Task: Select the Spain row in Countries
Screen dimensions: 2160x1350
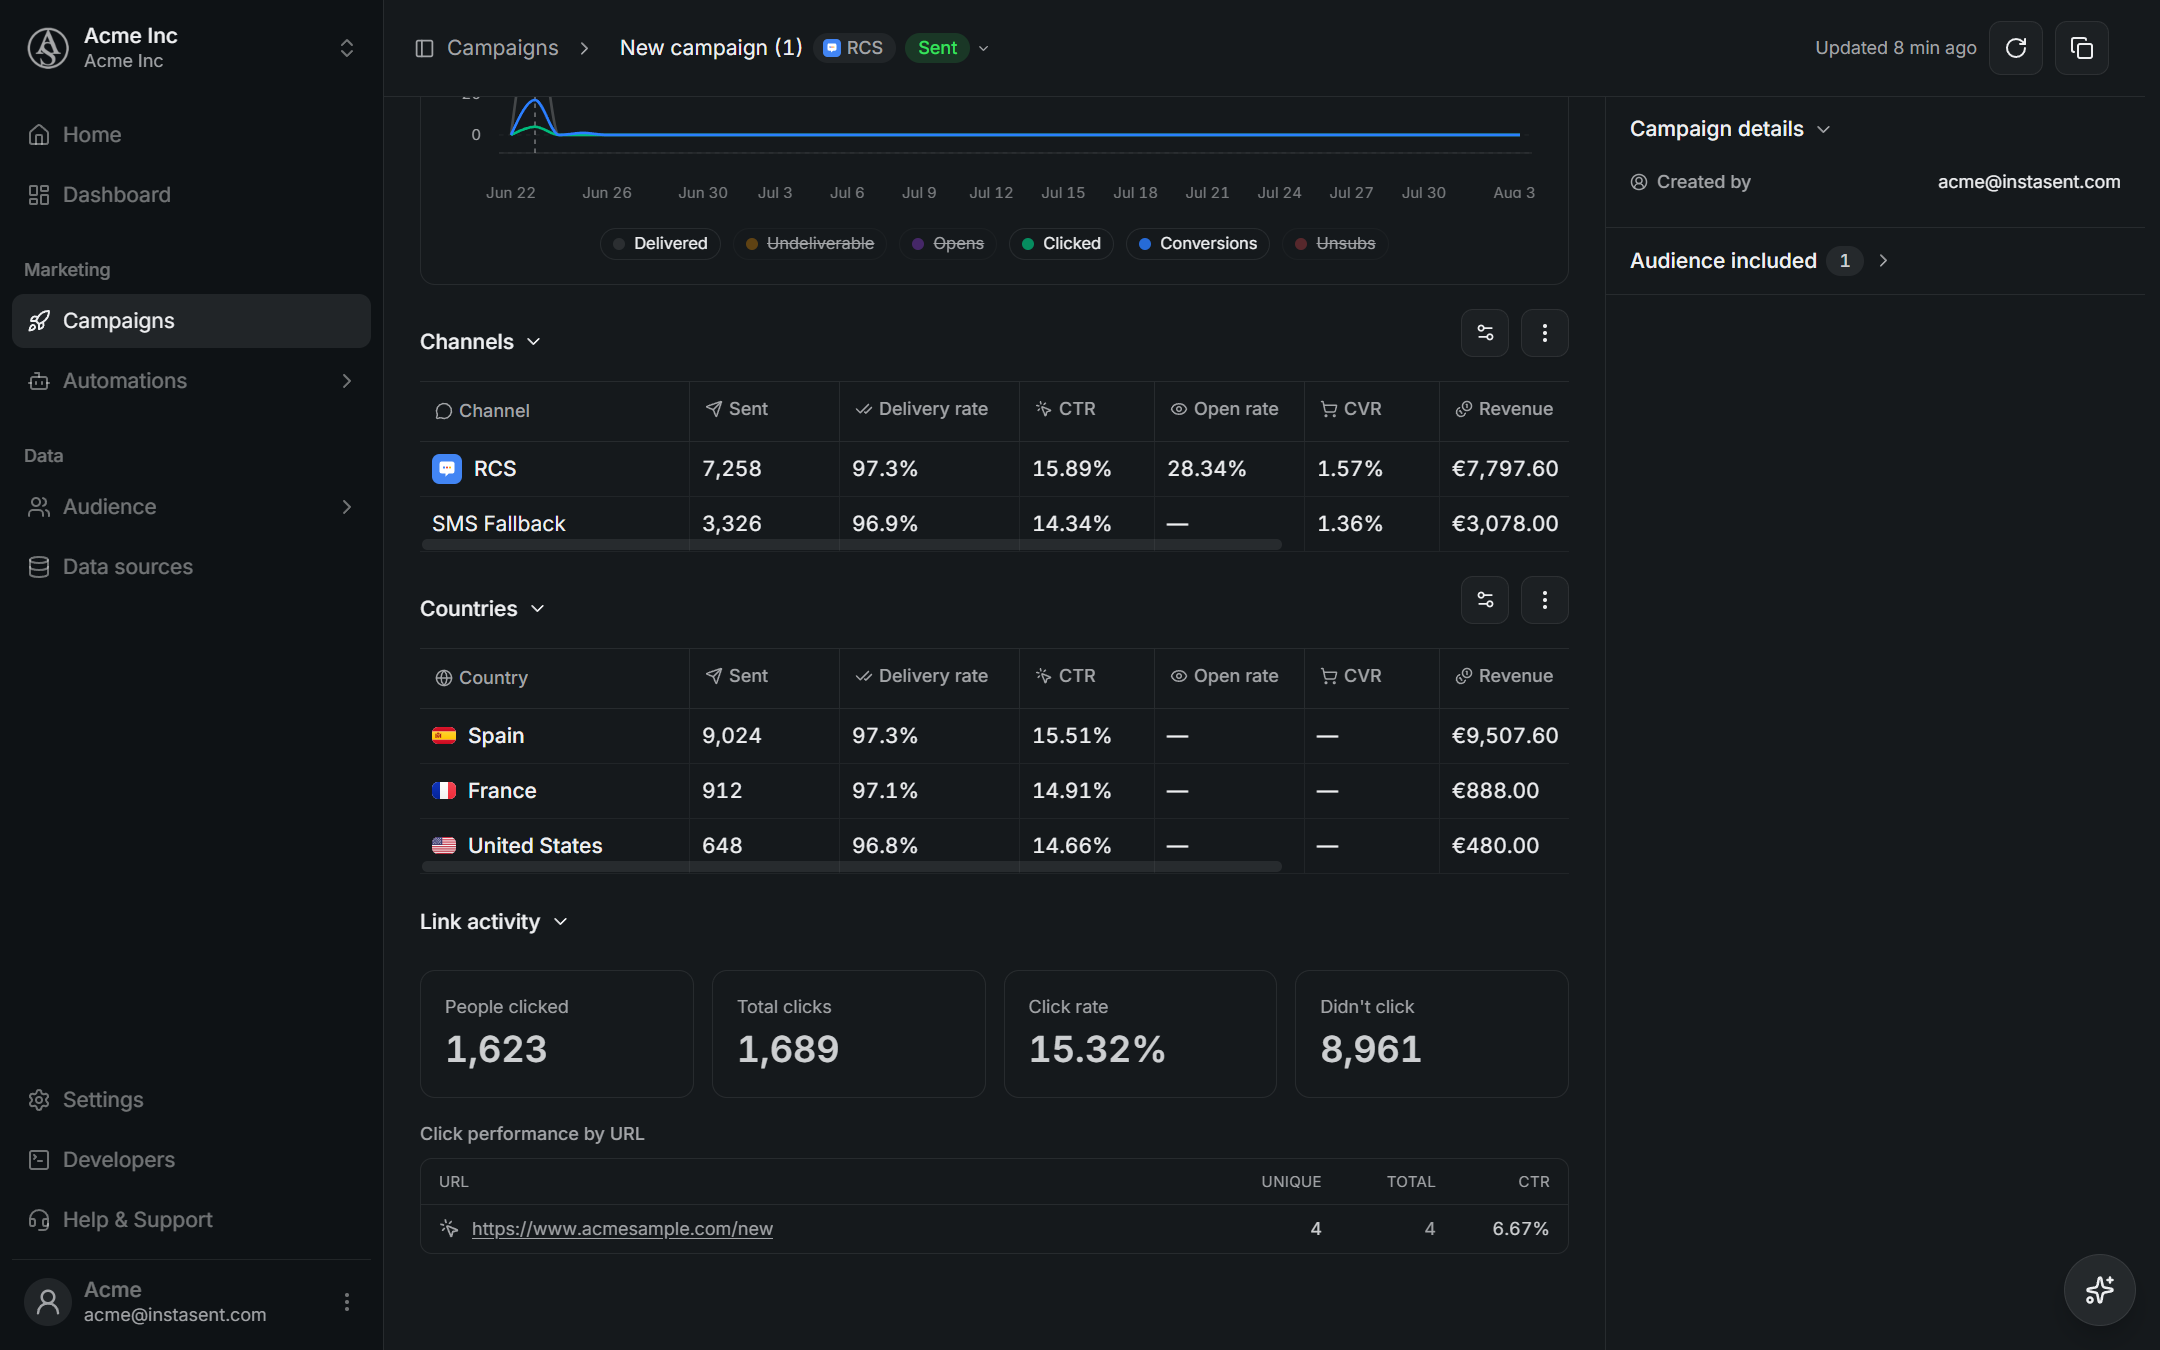Action: pyautogui.click(x=994, y=736)
